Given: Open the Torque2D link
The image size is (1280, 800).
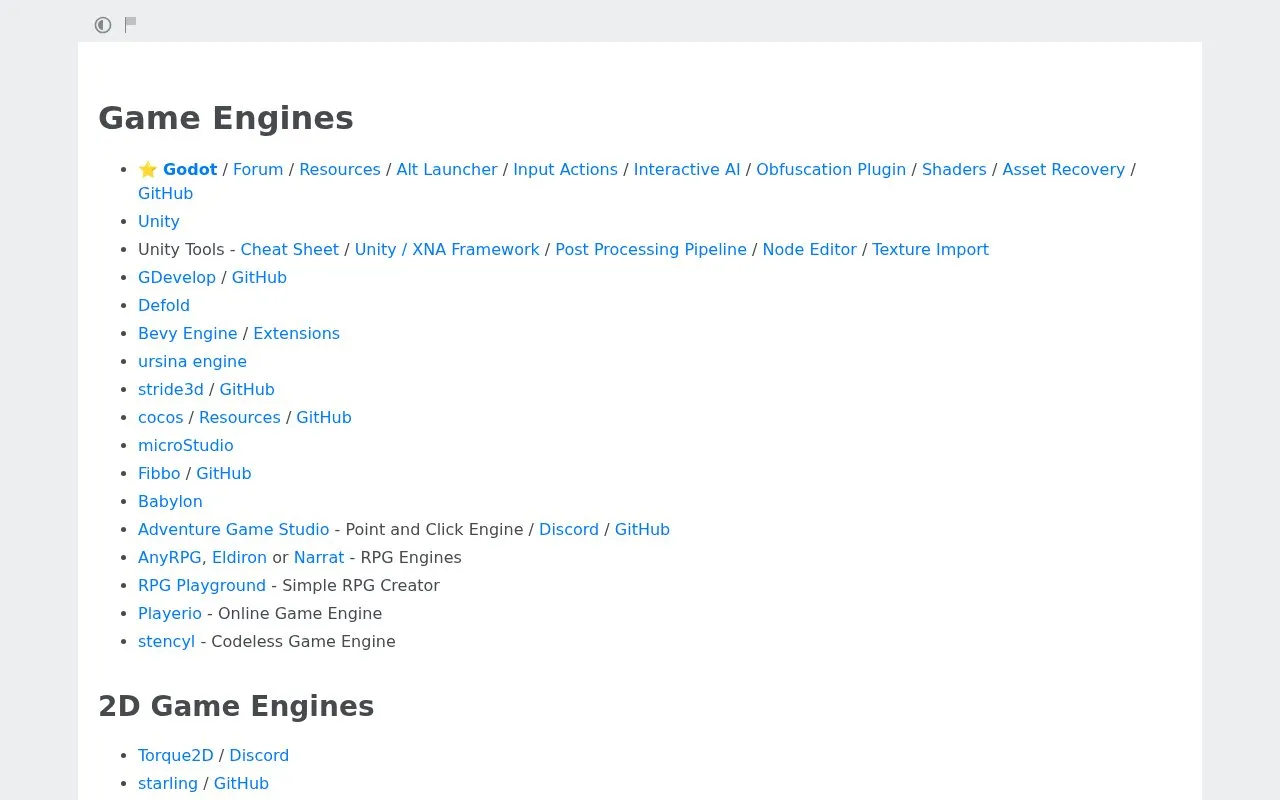Looking at the screenshot, I should coord(176,755).
